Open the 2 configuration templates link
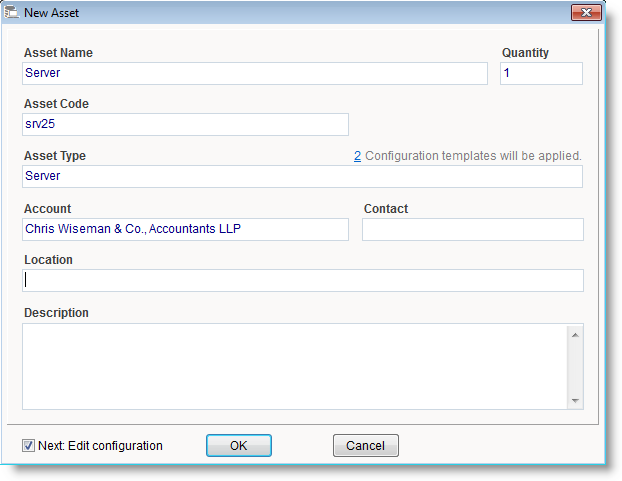Screen dimensions: 622x481 357,156
